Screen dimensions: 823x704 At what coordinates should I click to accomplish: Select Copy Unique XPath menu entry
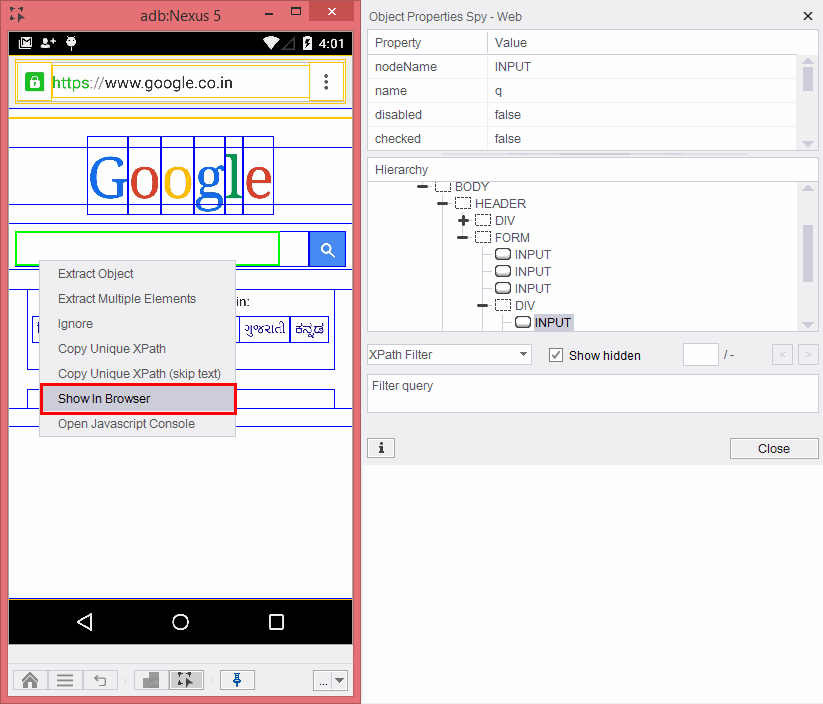(112, 349)
